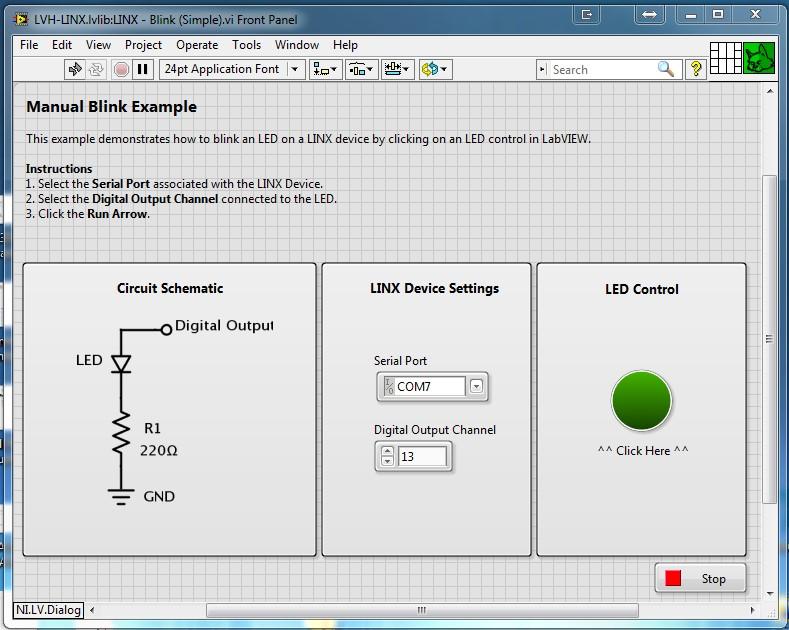This screenshot has width=789, height=630.
Task: Click the horizontal scrollbar left arrow
Action: 92,610
